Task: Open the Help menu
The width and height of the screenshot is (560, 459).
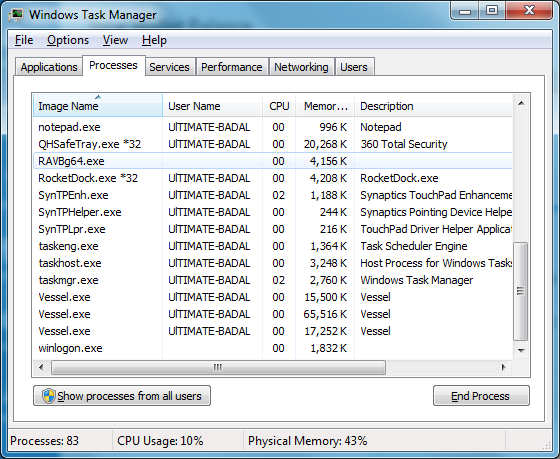Action: [x=154, y=40]
